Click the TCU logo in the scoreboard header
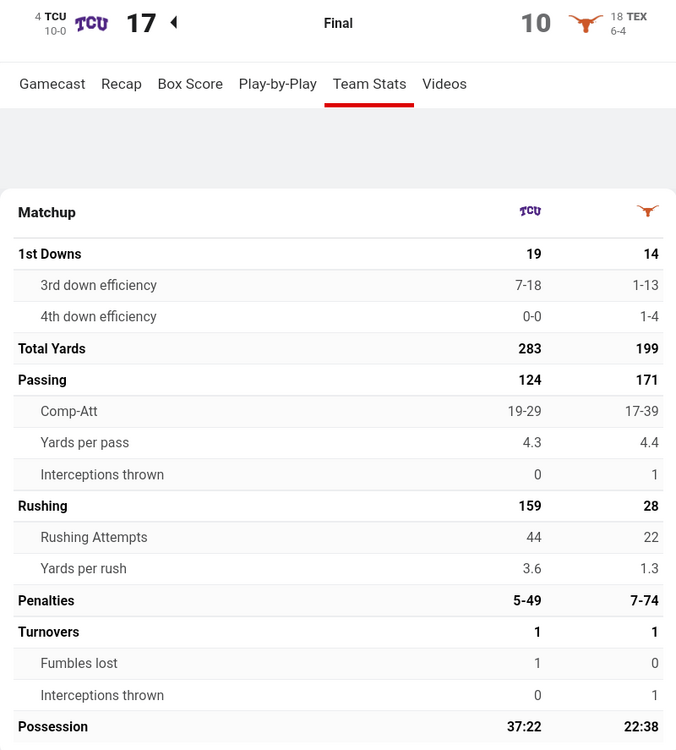Viewport: 676px width, 750px height. [91, 23]
